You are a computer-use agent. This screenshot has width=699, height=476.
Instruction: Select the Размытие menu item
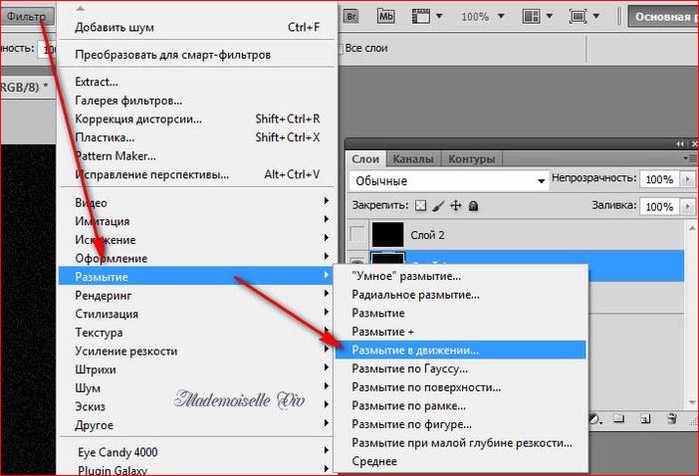[197, 276]
